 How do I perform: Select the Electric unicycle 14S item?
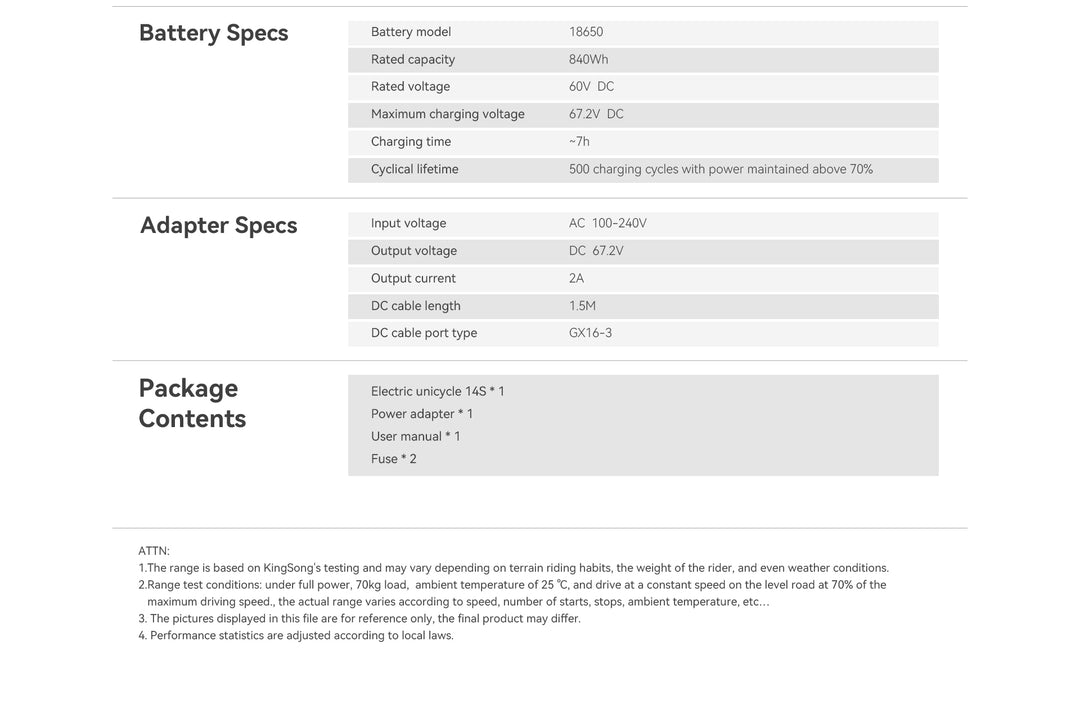point(437,391)
